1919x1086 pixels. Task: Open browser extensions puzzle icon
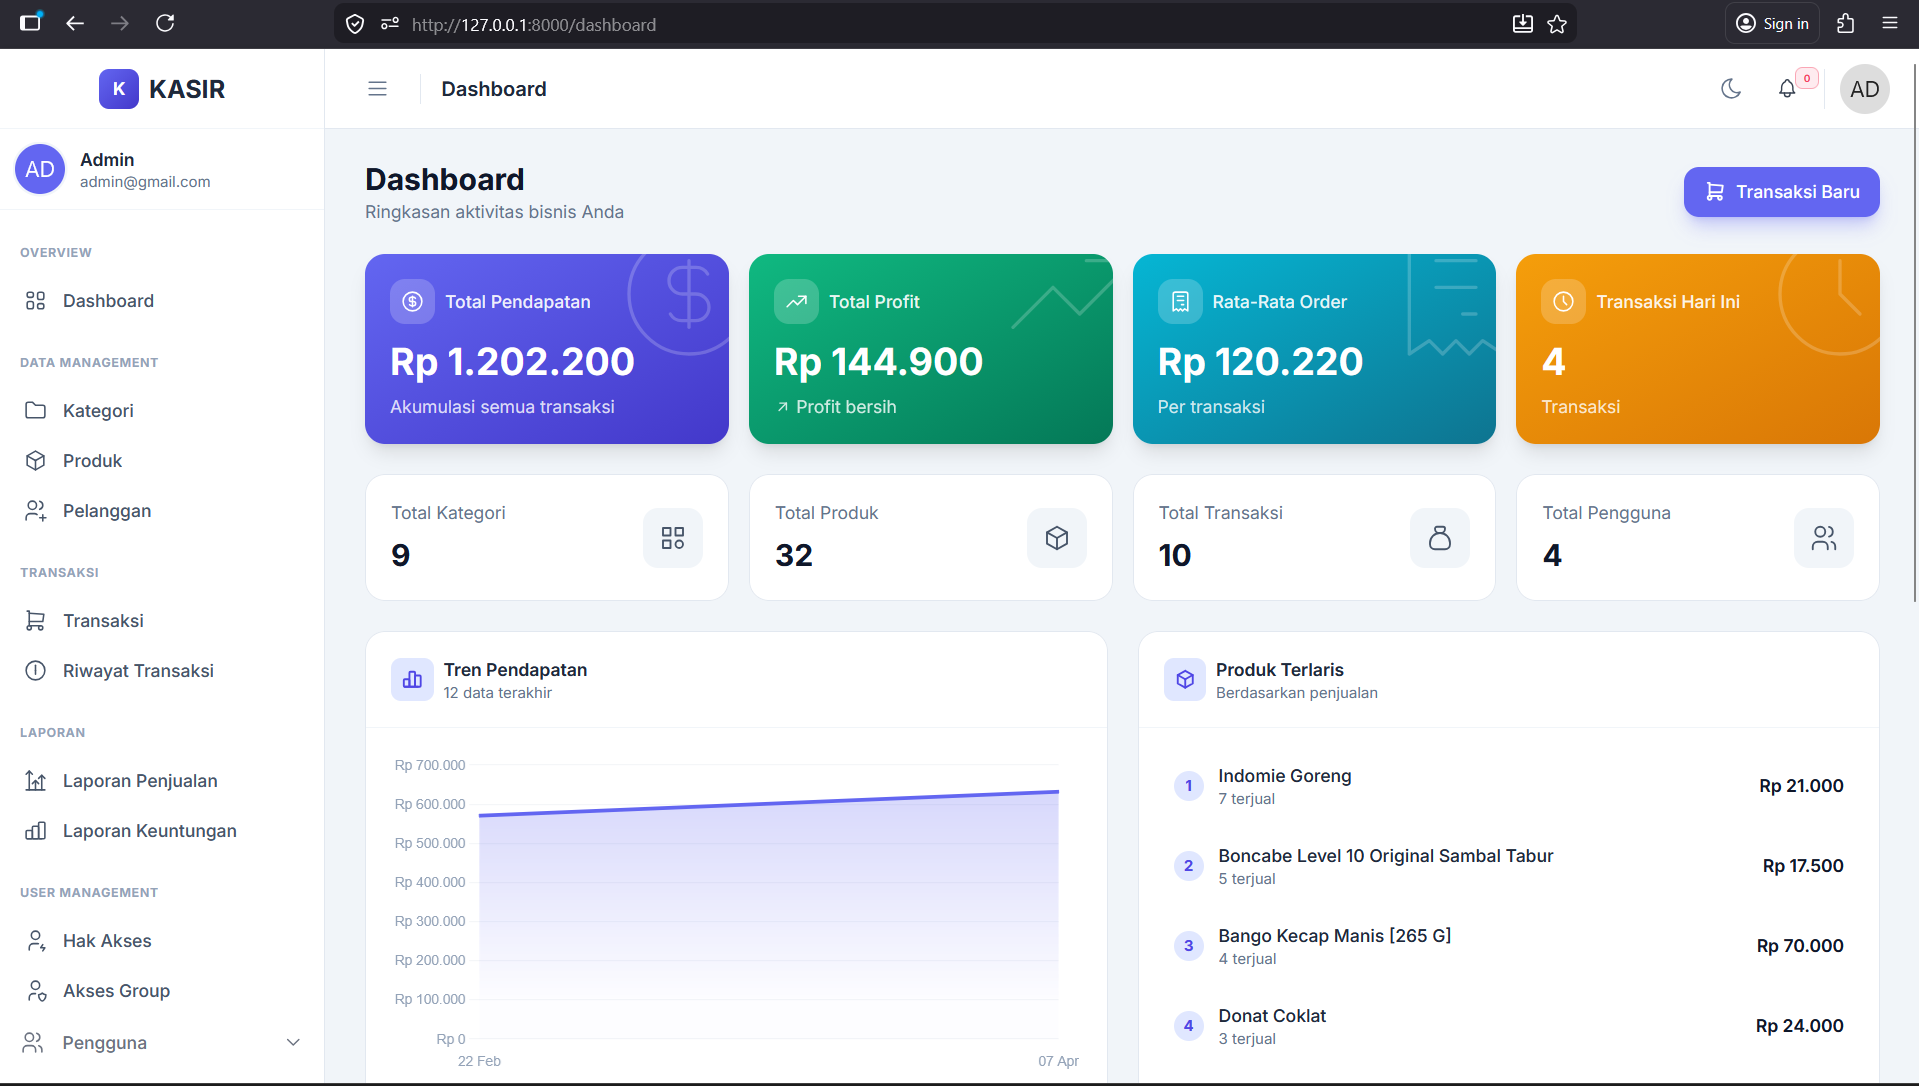(1846, 24)
